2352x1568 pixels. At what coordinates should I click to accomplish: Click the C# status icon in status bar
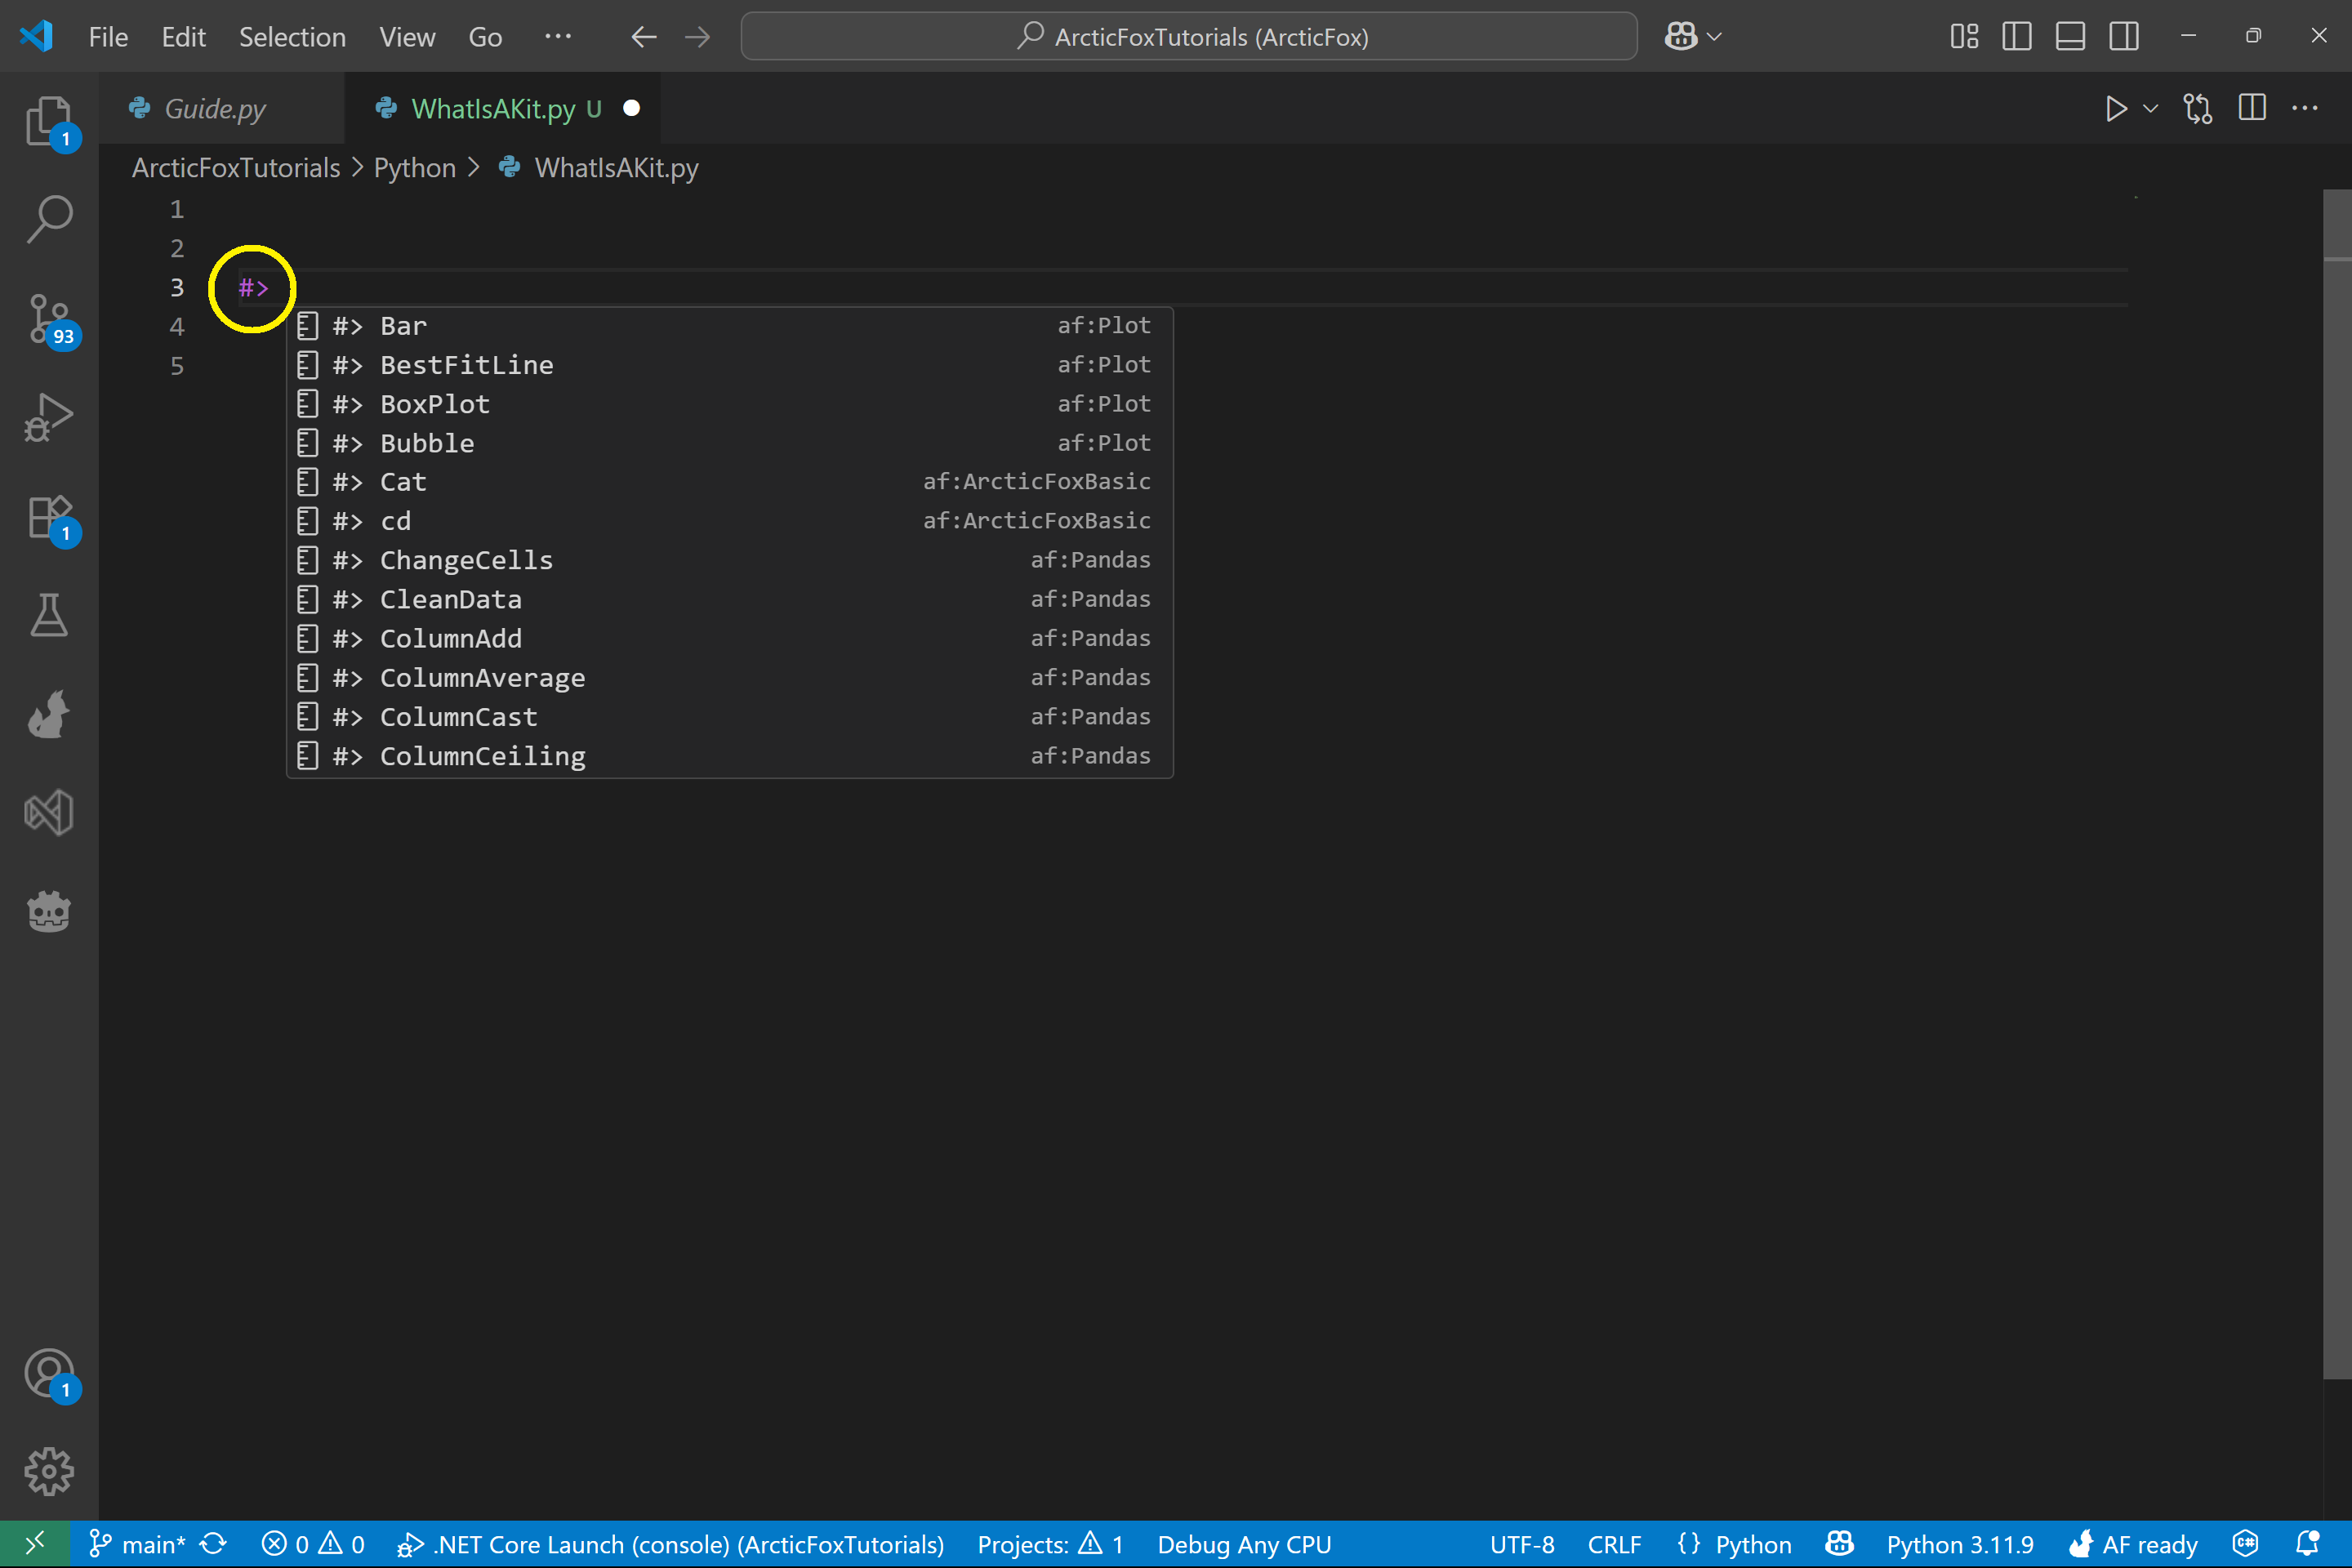tap(2245, 1544)
